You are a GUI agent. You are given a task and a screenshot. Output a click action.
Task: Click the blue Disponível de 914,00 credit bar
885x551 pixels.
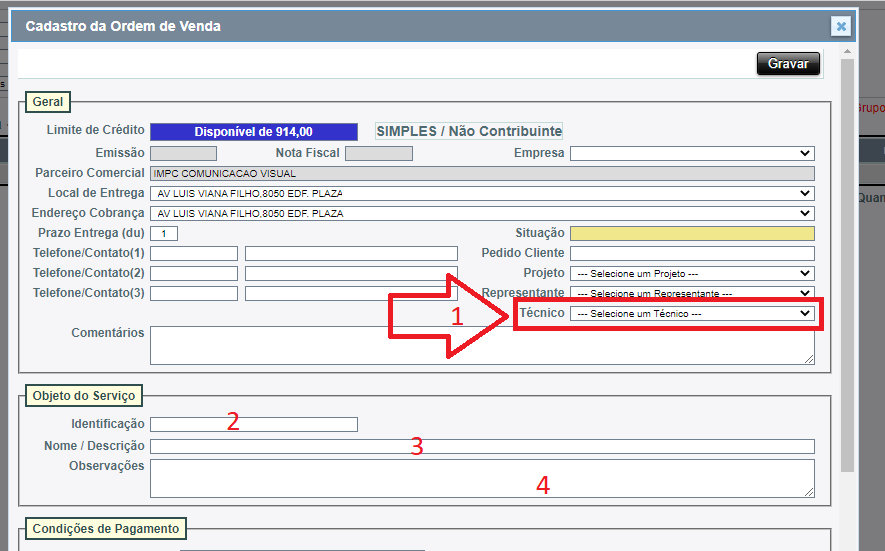click(253, 132)
